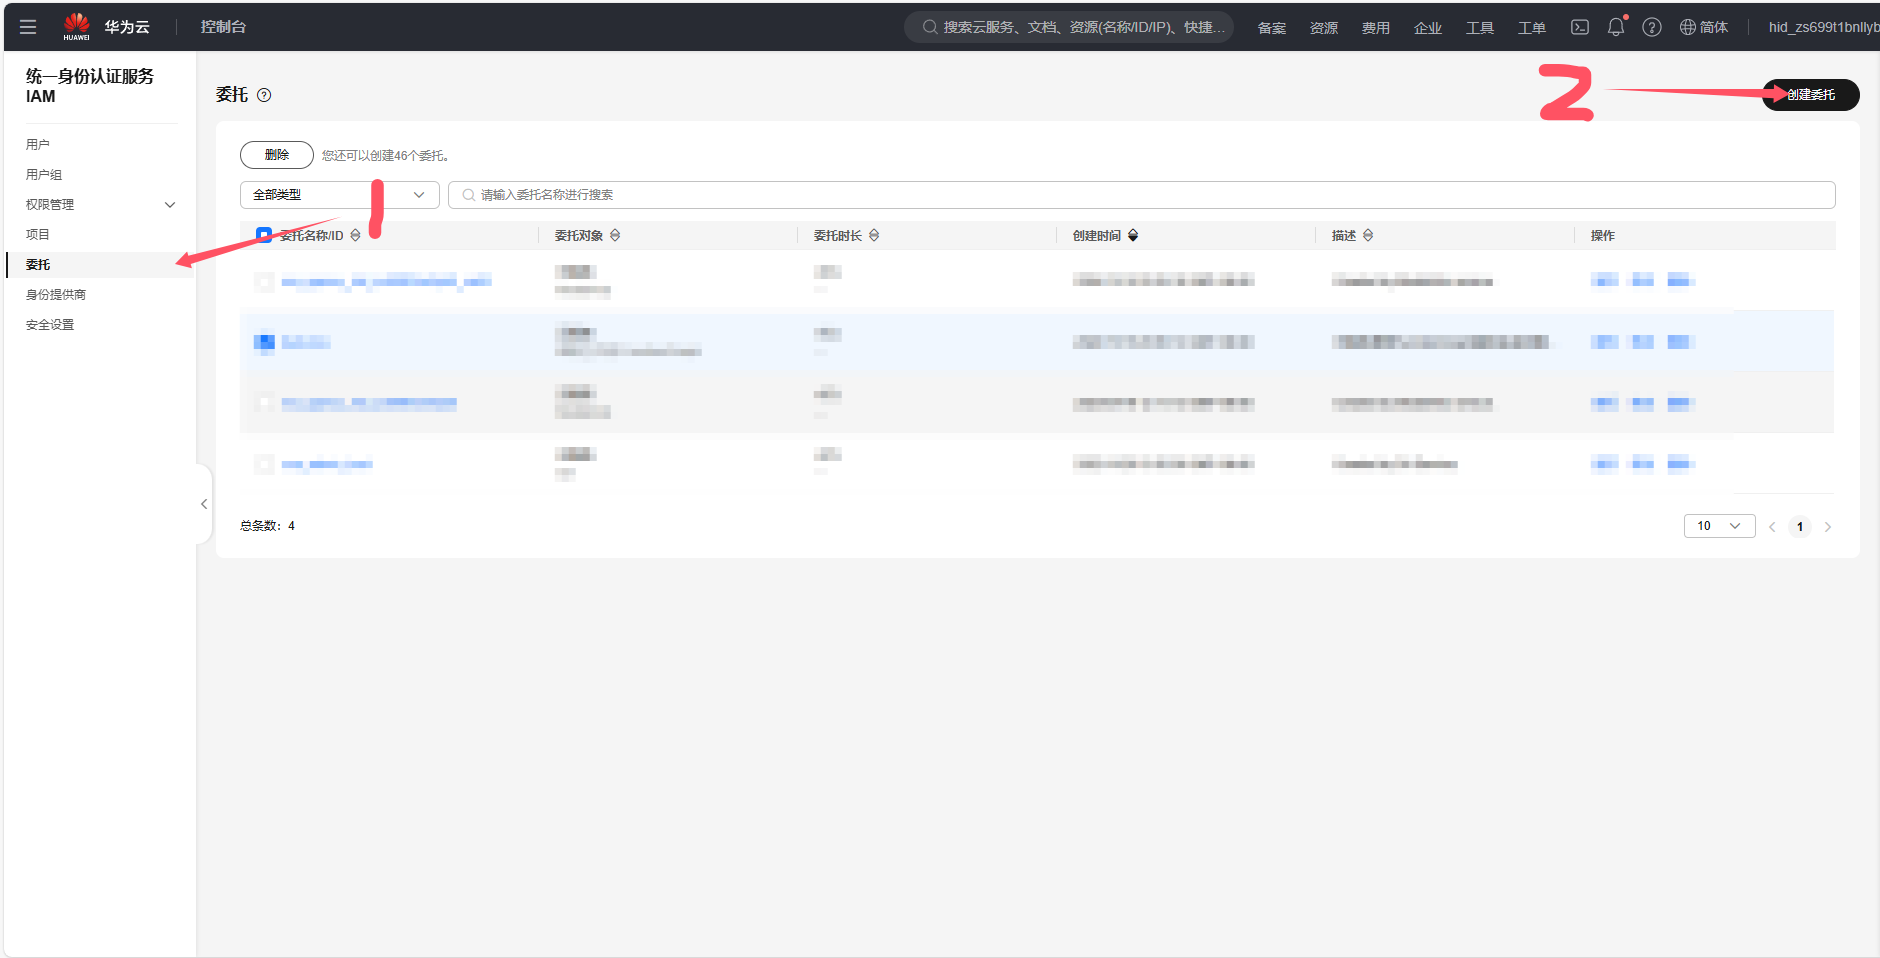Image resolution: width=1880 pixels, height=958 pixels.
Task: Click the 删除 button
Action: pos(277,155)
